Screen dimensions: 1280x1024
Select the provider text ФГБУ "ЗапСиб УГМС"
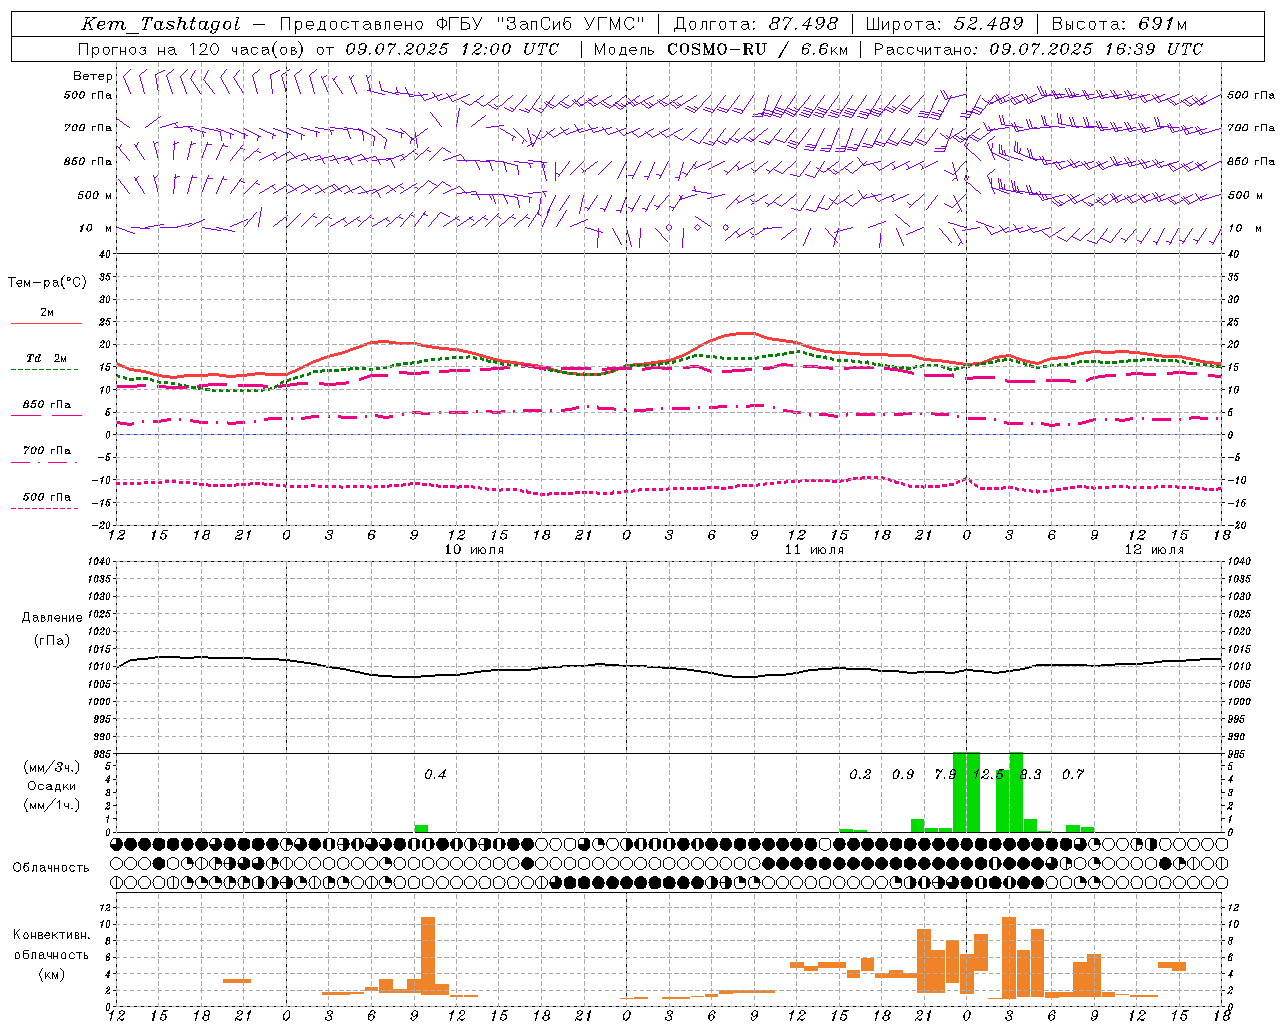(x=540, y=24)
